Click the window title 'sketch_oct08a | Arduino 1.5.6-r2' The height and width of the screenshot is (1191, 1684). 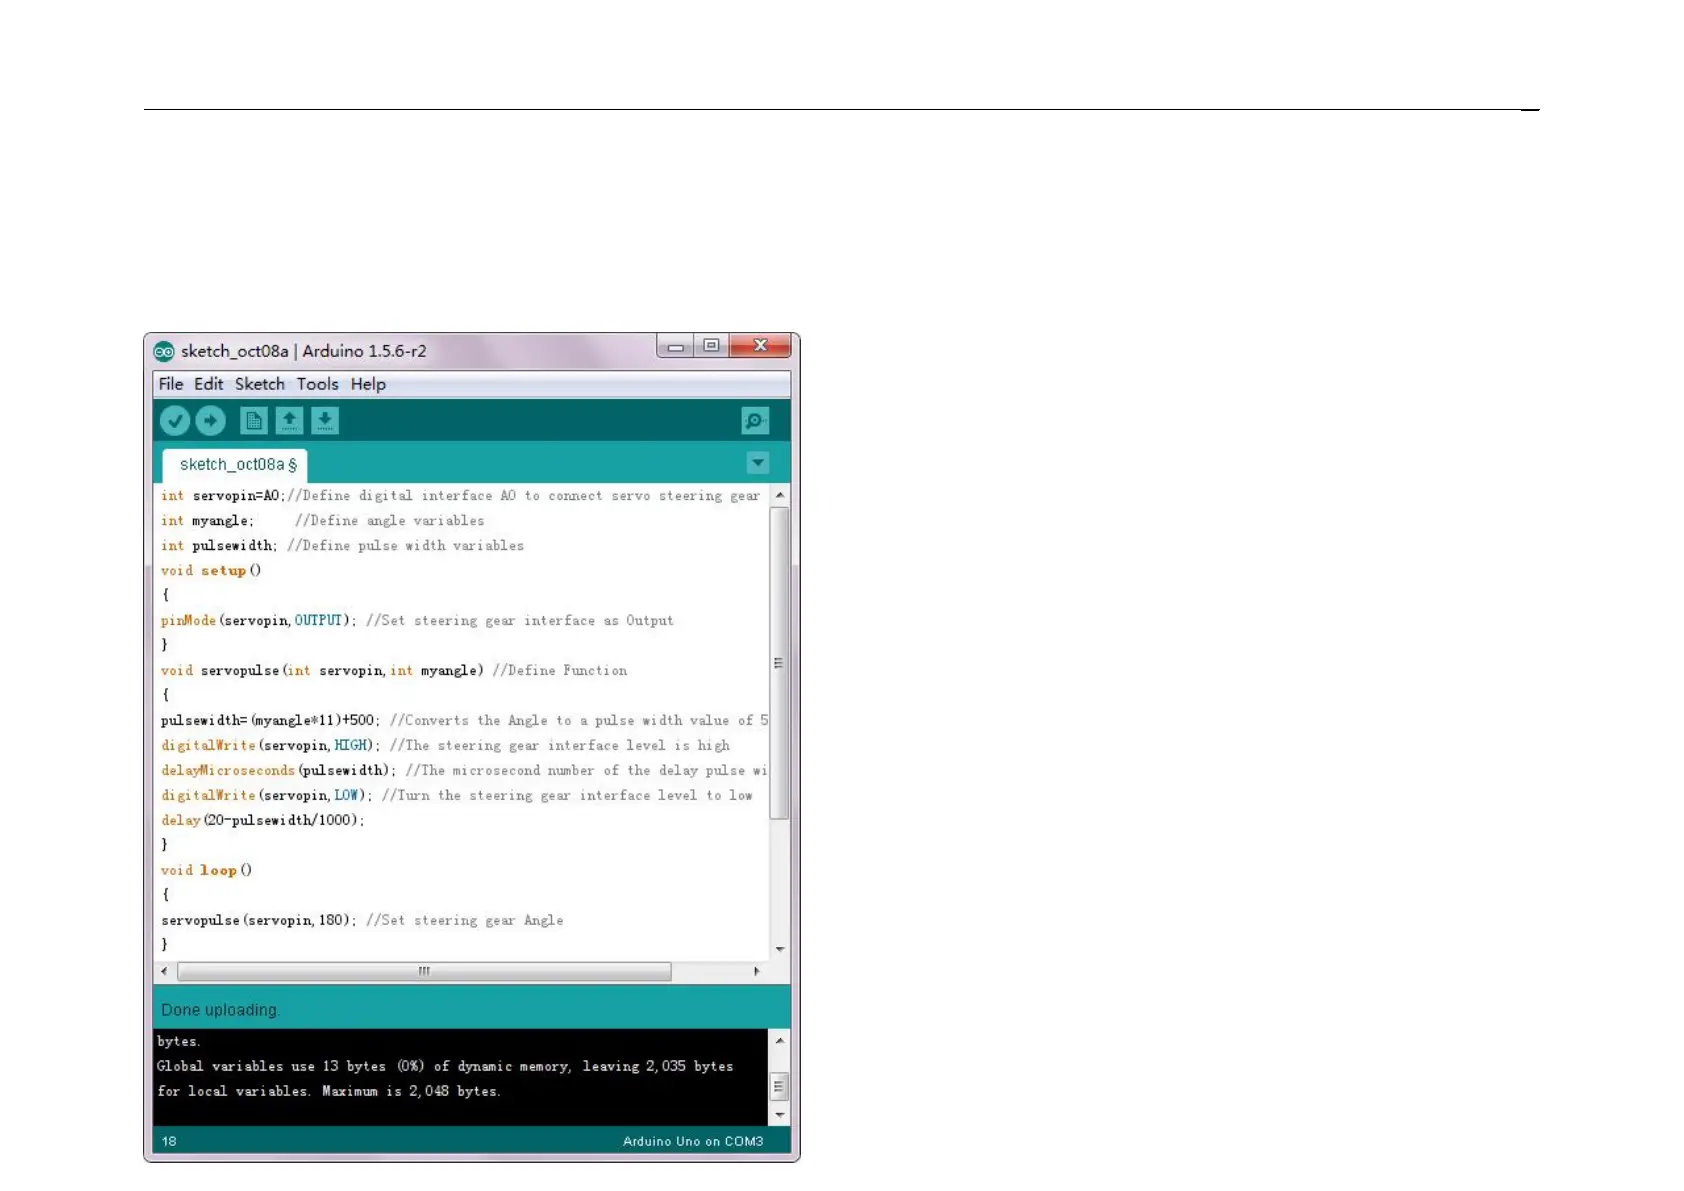tap(304, 351)
